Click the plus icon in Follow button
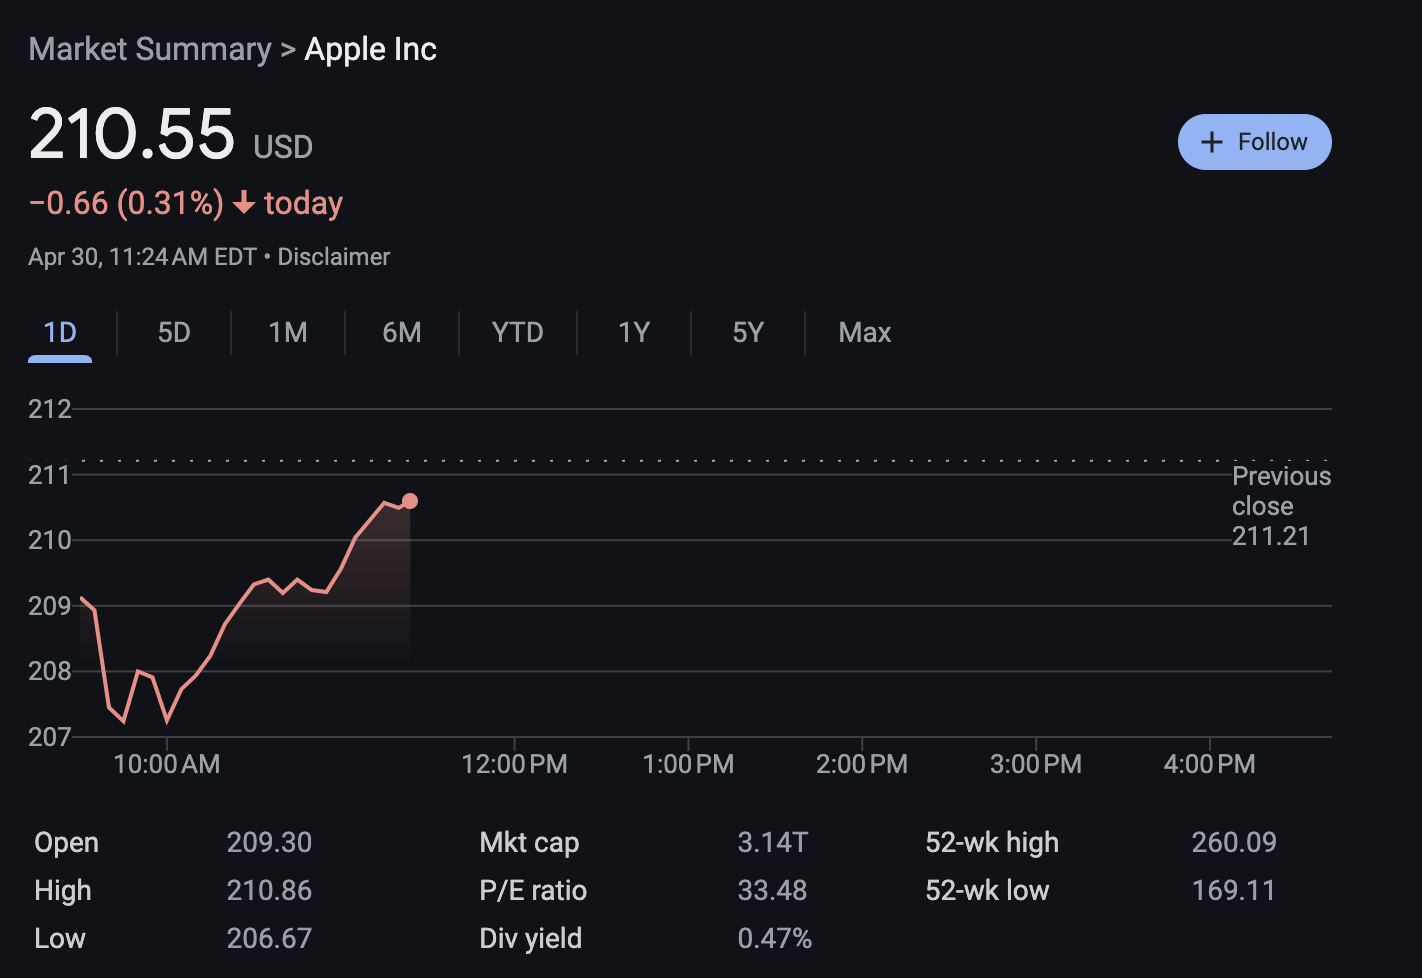The height and width of the screenshot is (978, 1422). click(x=1212, y=142)
